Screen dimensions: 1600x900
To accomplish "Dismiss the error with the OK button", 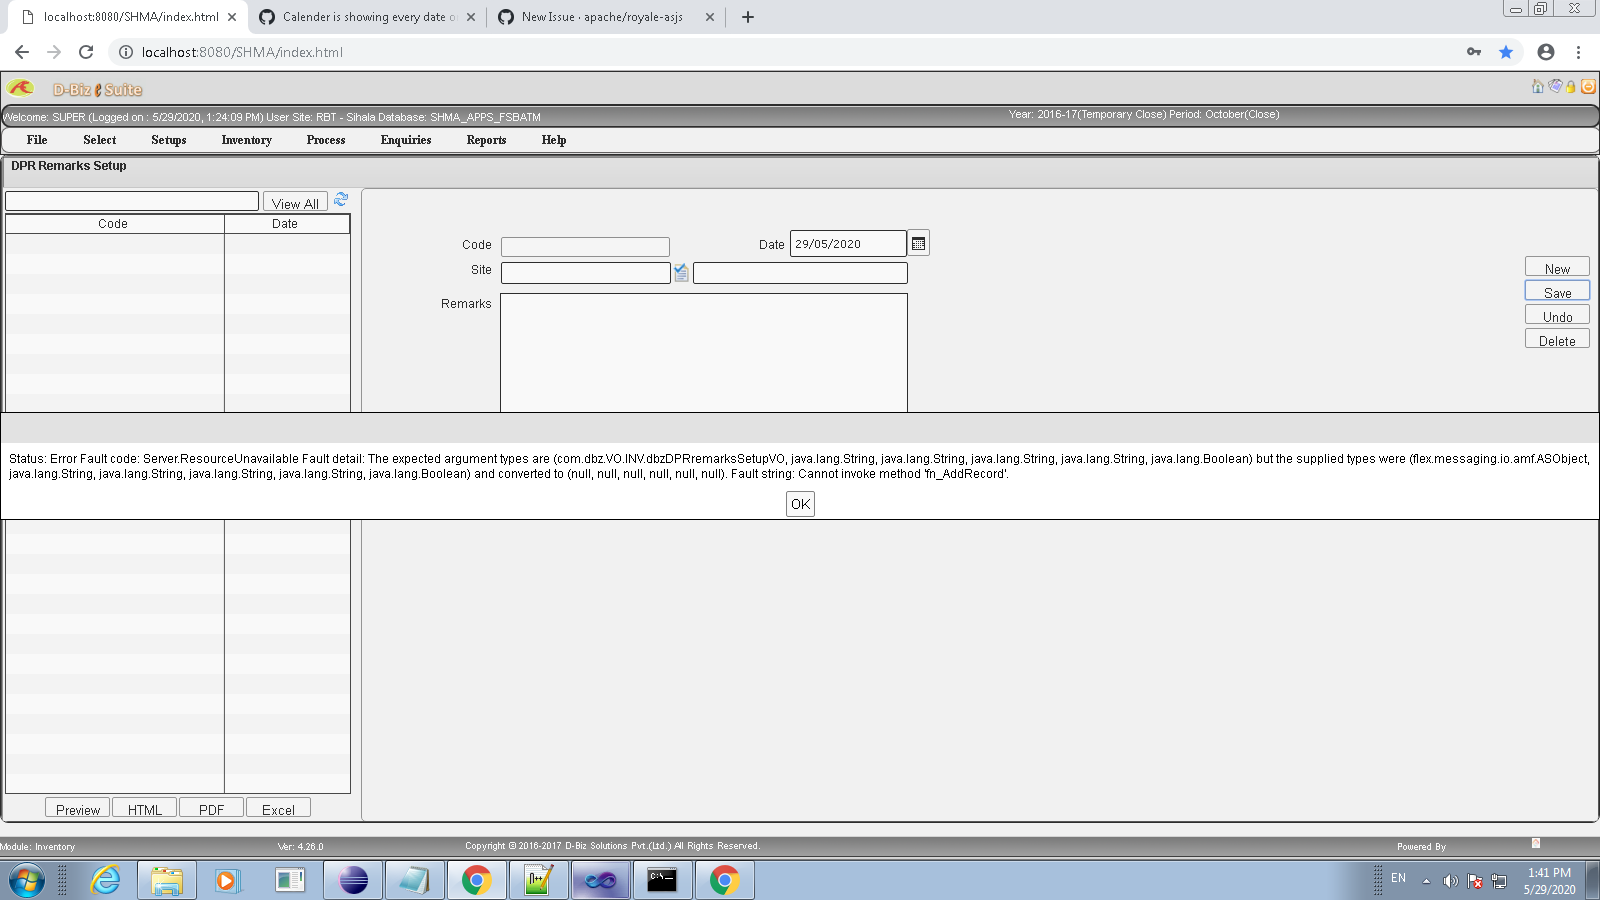I will click(800, 504).
